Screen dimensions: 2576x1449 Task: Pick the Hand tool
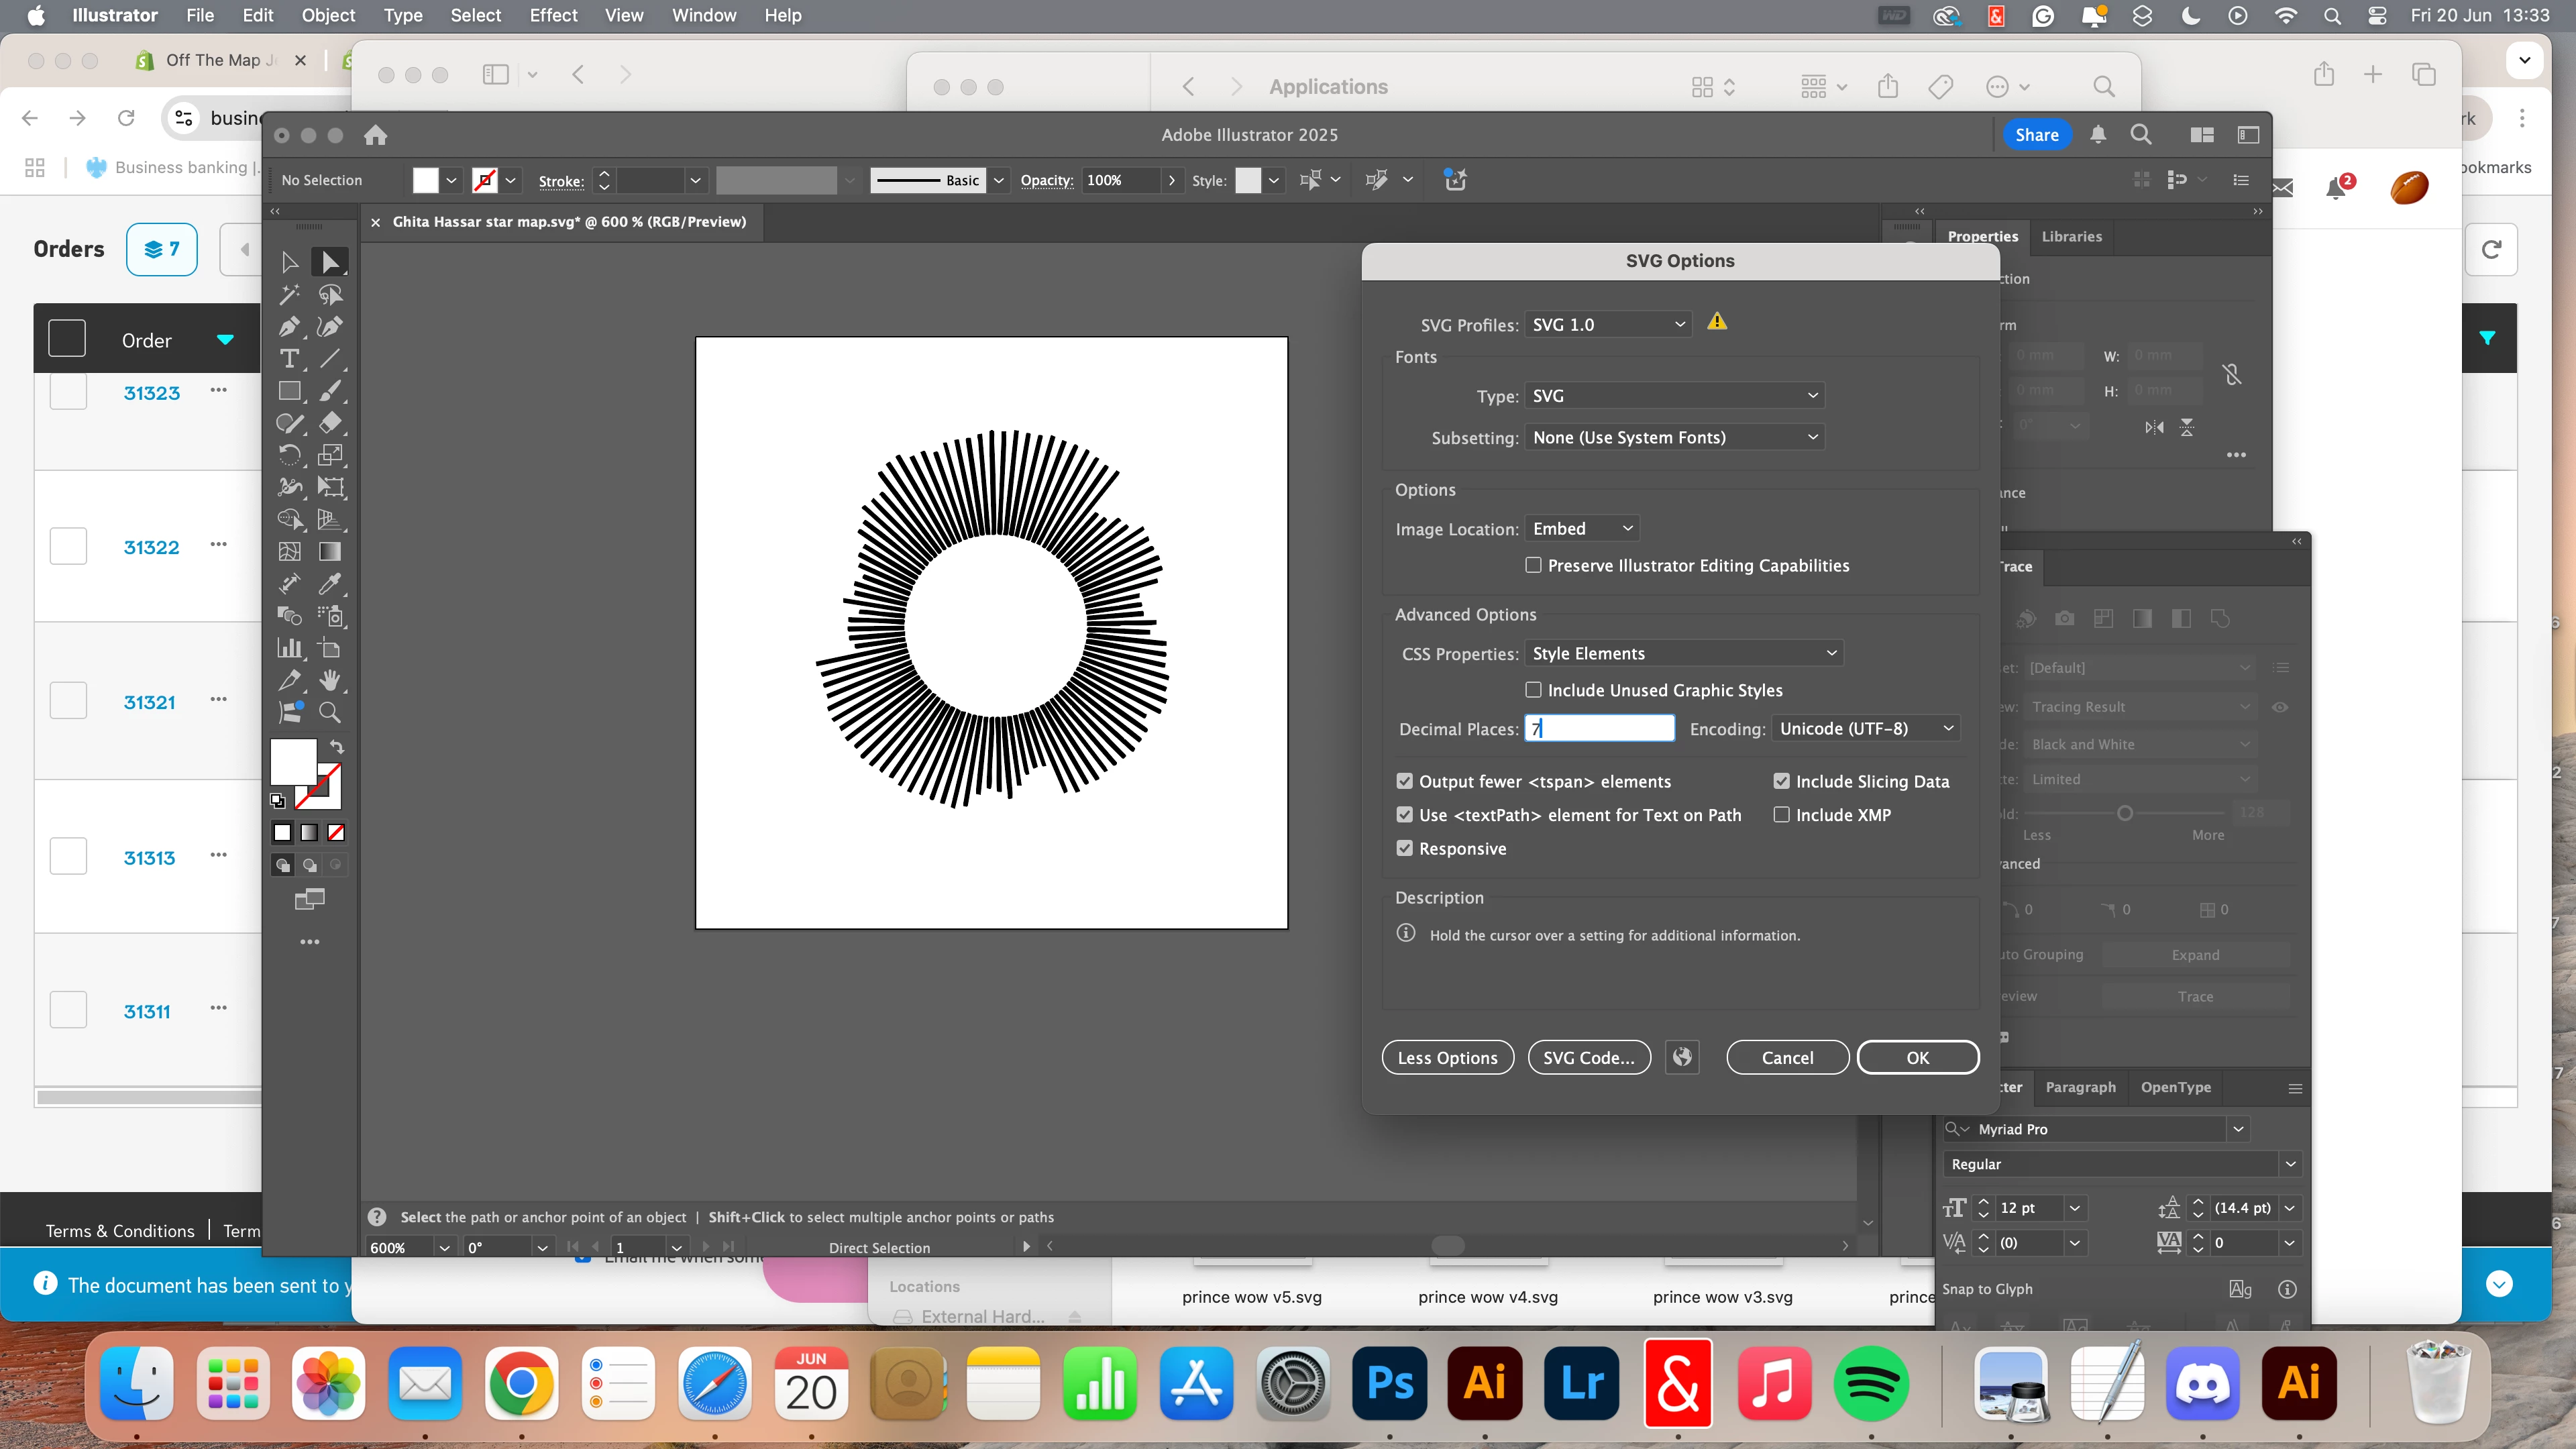pyautogui.click(x=330, y=680)
